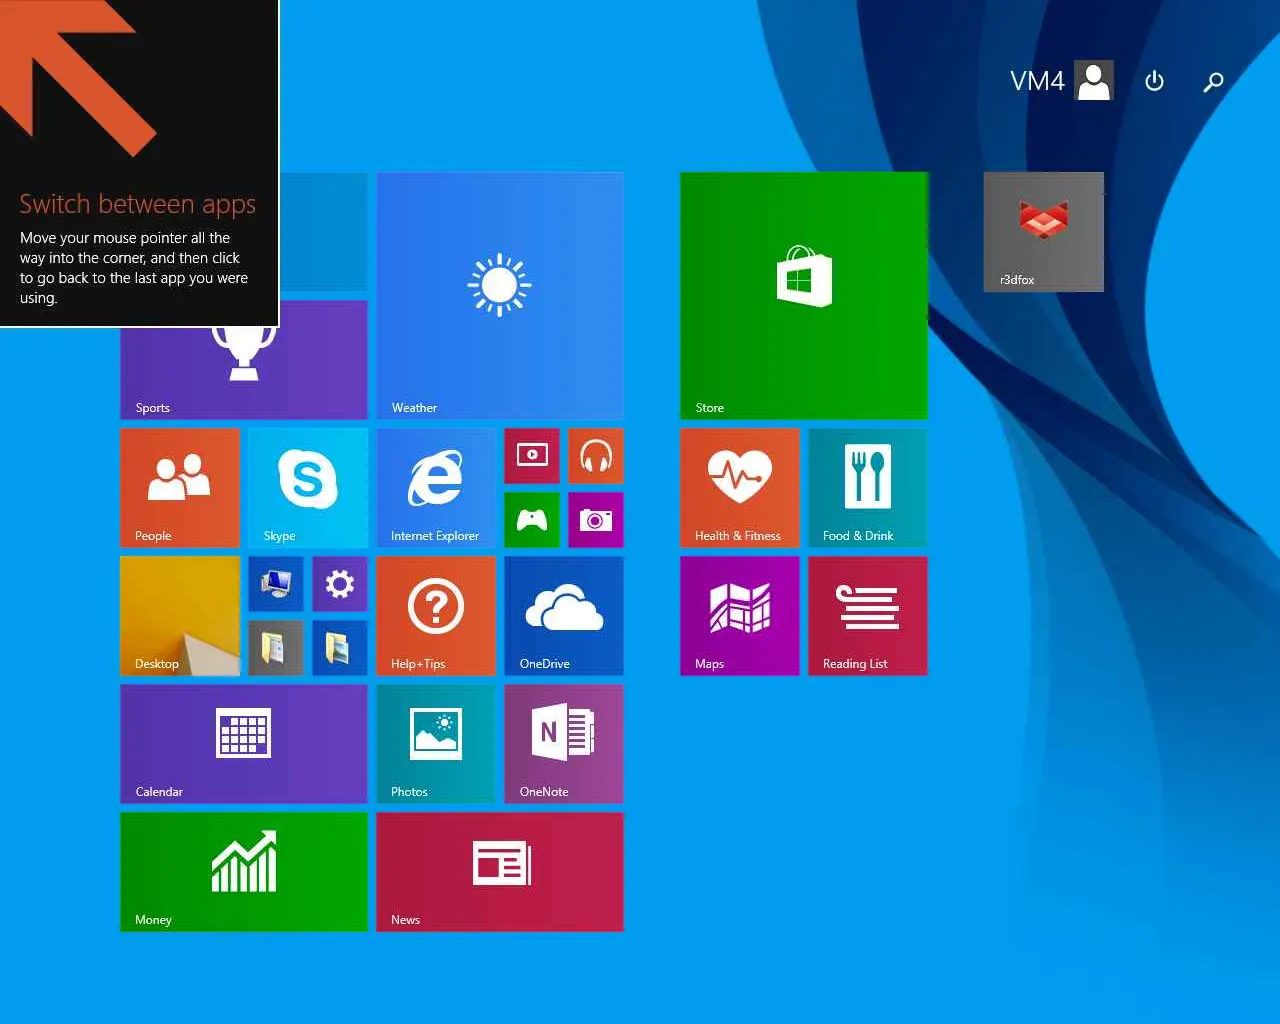
Task: Click the VM4 account picture
Action: click(1095, 81)
